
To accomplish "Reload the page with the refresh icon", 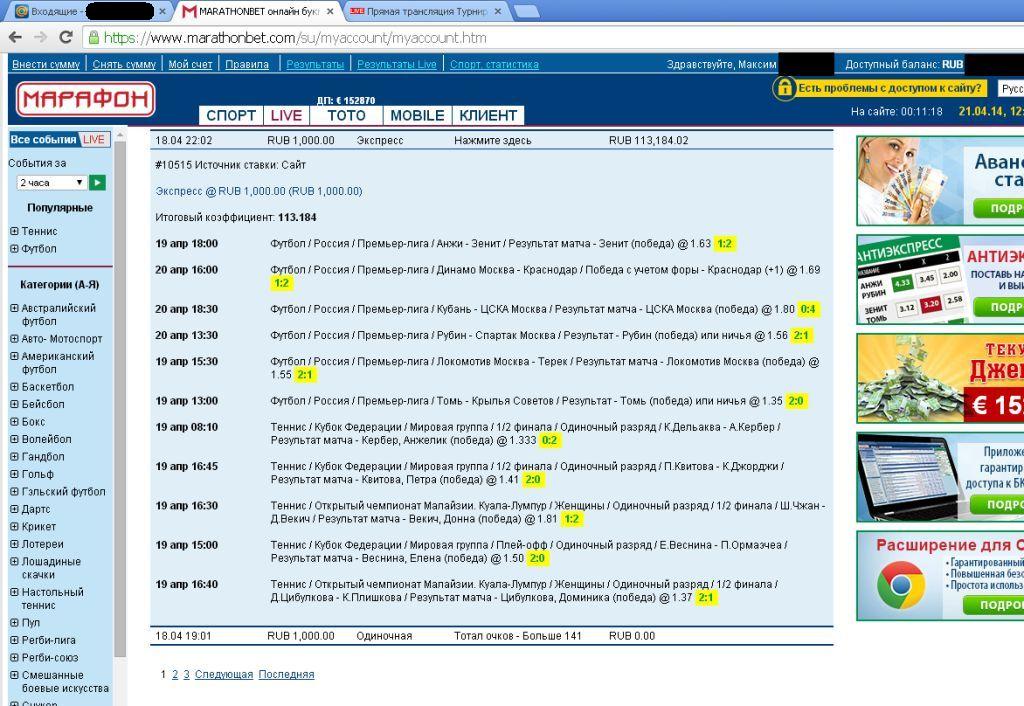I will (x=66, y=37).
